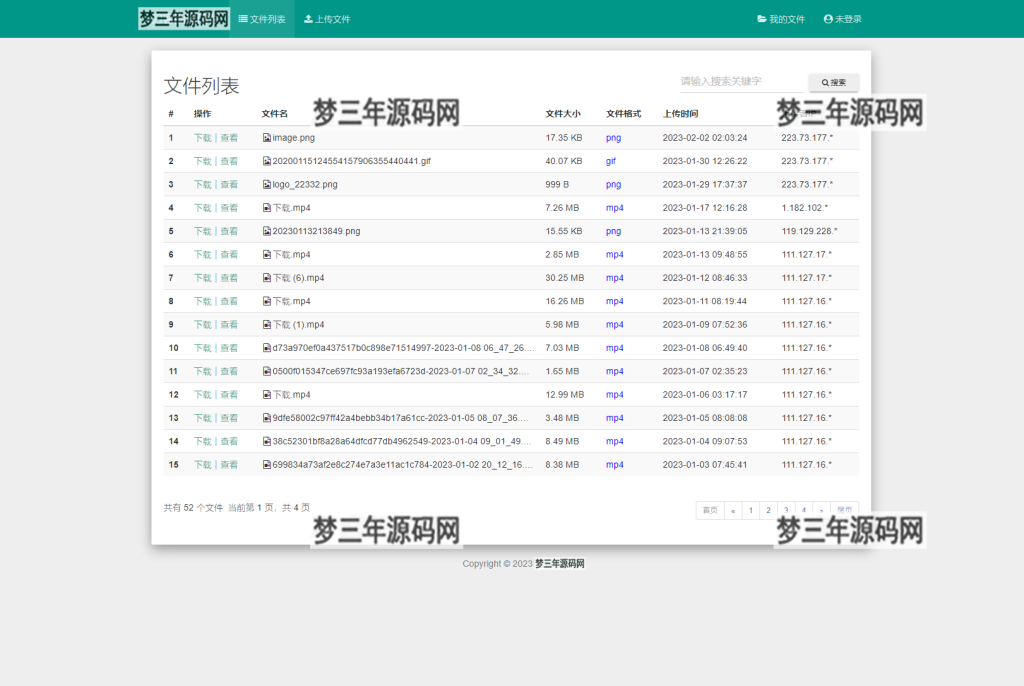View the gif file in row 2
1024x686 pixels.
(x=229, y=161)
